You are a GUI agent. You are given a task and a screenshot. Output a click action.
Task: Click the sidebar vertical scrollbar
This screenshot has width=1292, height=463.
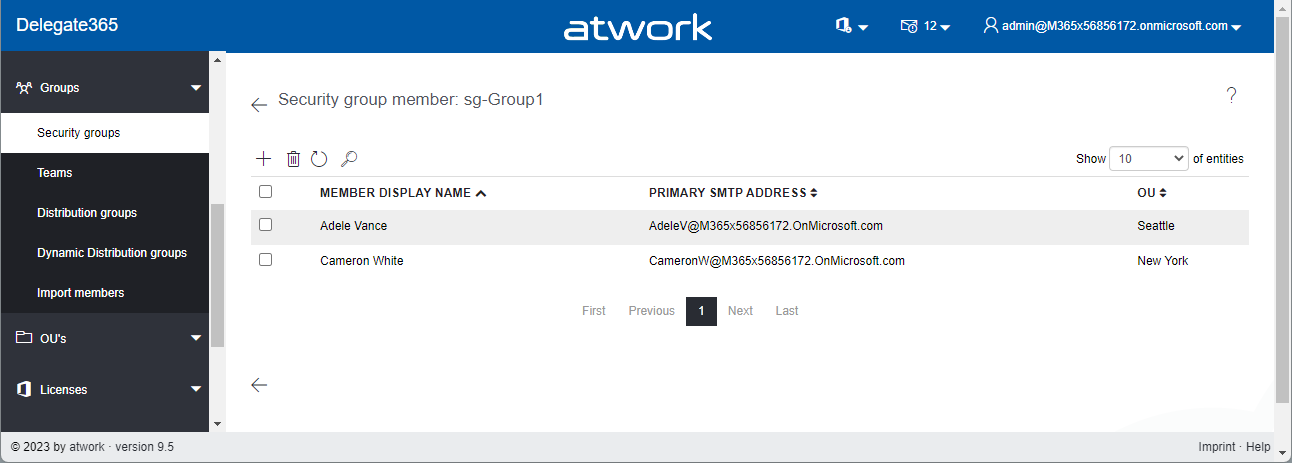coord(218,275)
